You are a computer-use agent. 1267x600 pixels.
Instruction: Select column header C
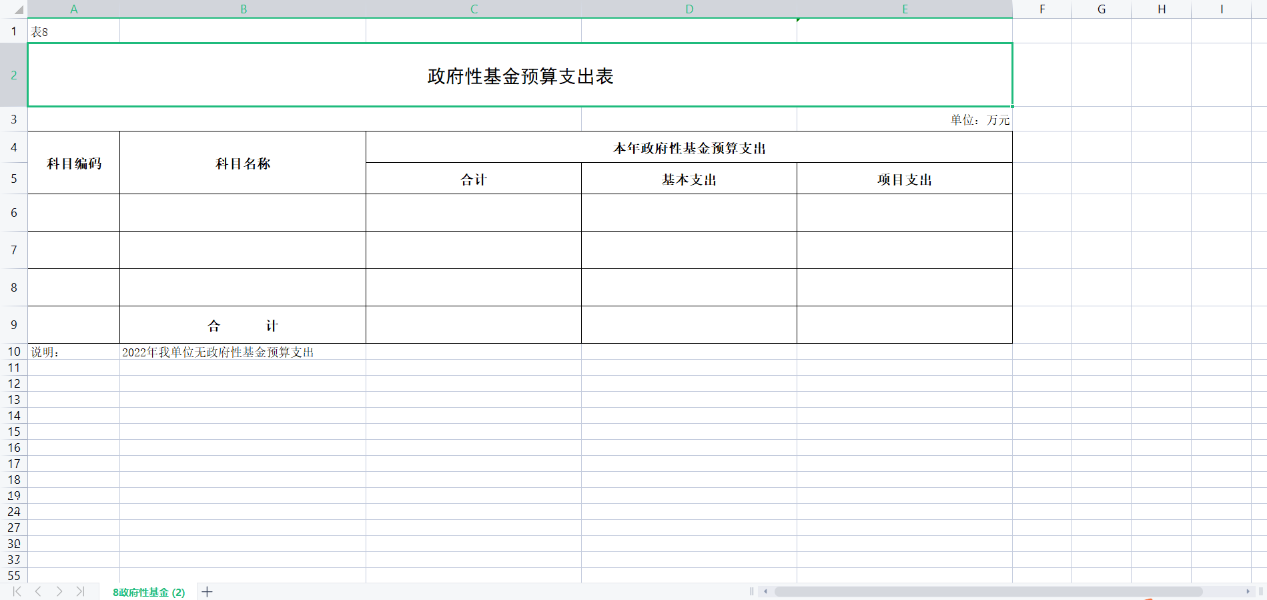[473, 9]
